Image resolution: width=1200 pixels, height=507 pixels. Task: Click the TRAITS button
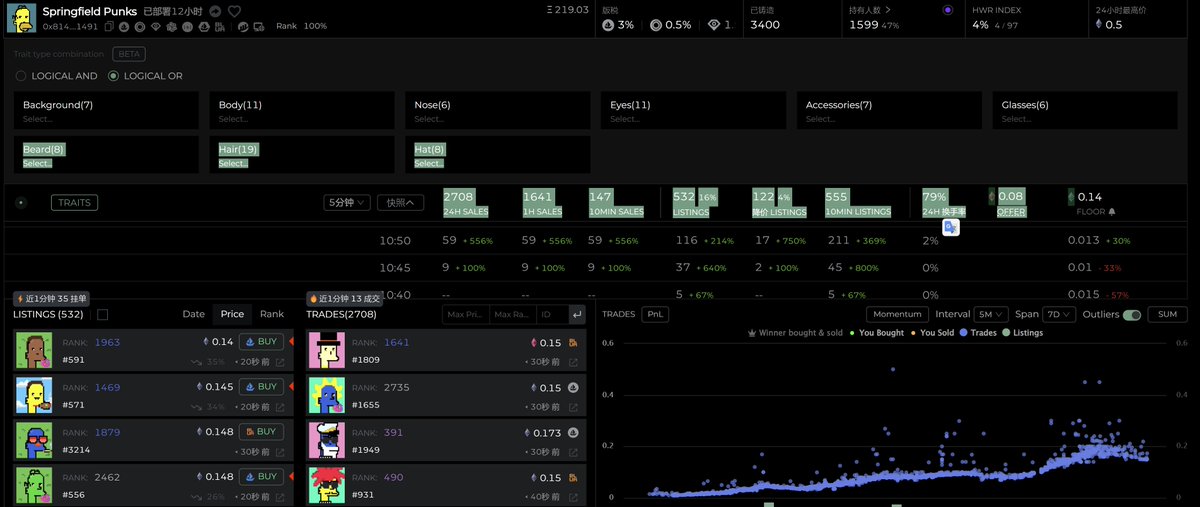pyautogui.click(x=75, y=202)
